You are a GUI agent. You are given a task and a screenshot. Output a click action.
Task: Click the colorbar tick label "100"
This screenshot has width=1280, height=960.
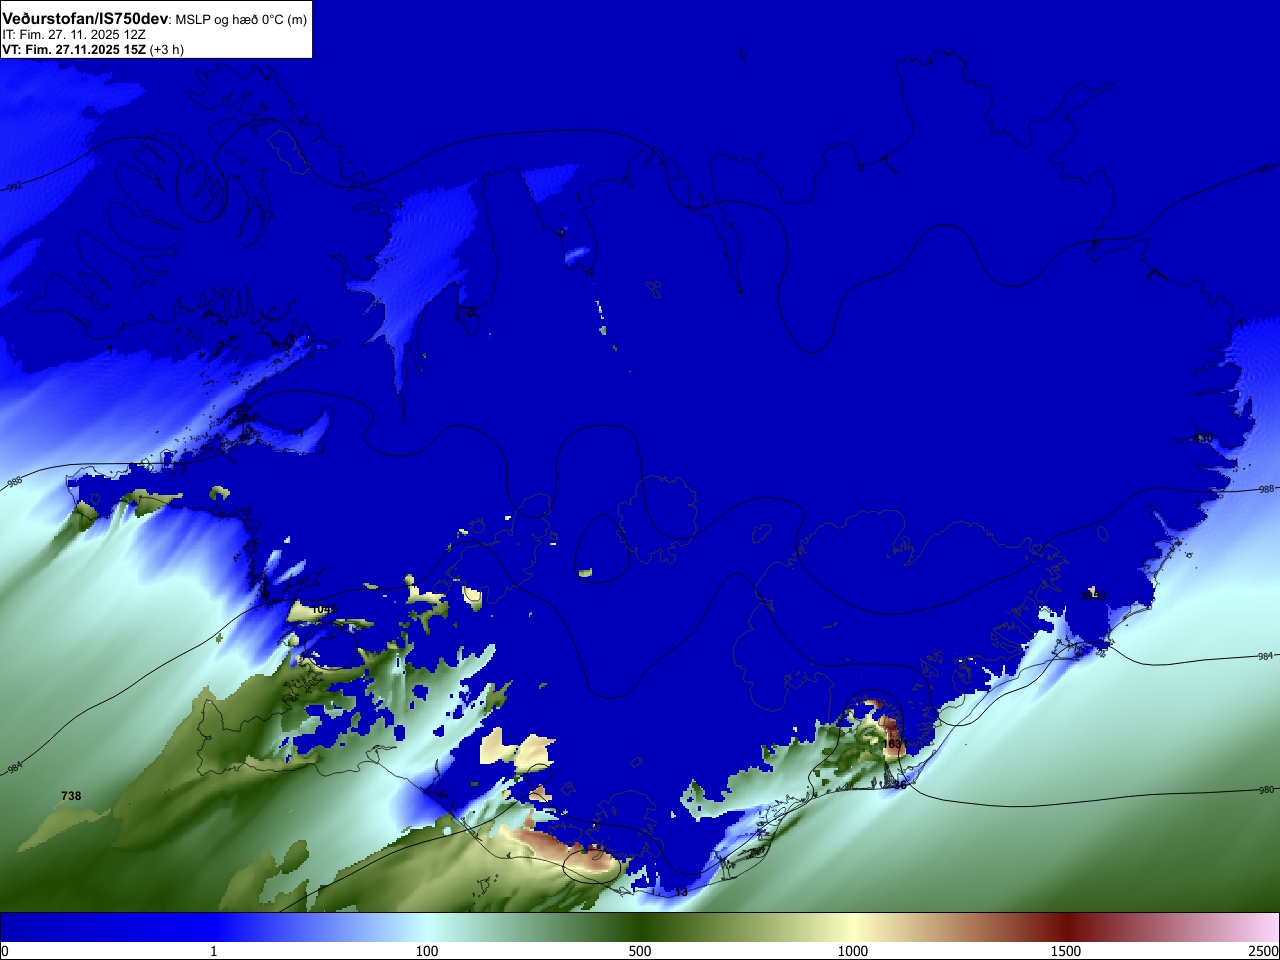click(x=427, y=951)
